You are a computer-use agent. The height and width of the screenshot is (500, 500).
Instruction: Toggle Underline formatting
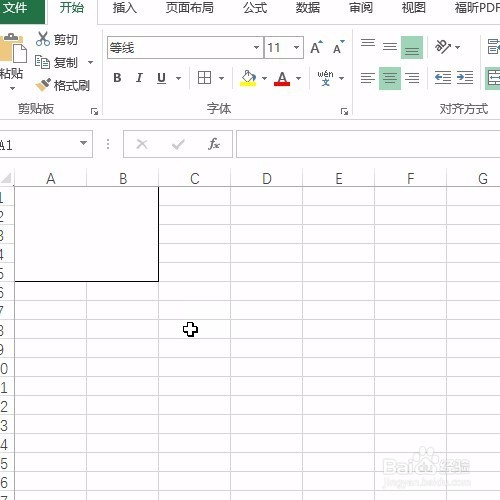161,78
